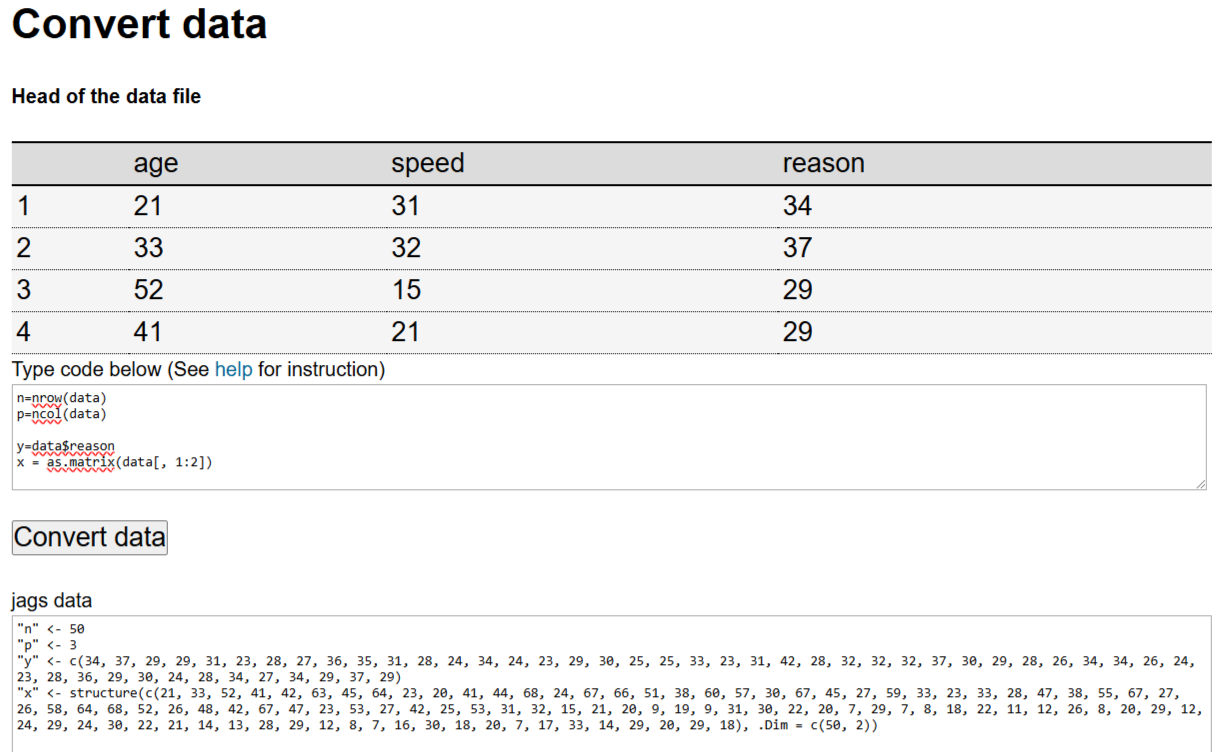The width and height of the screenshot is (1222, 752).
Task: Open the help link for instructions
Action: tap(233, 369)
